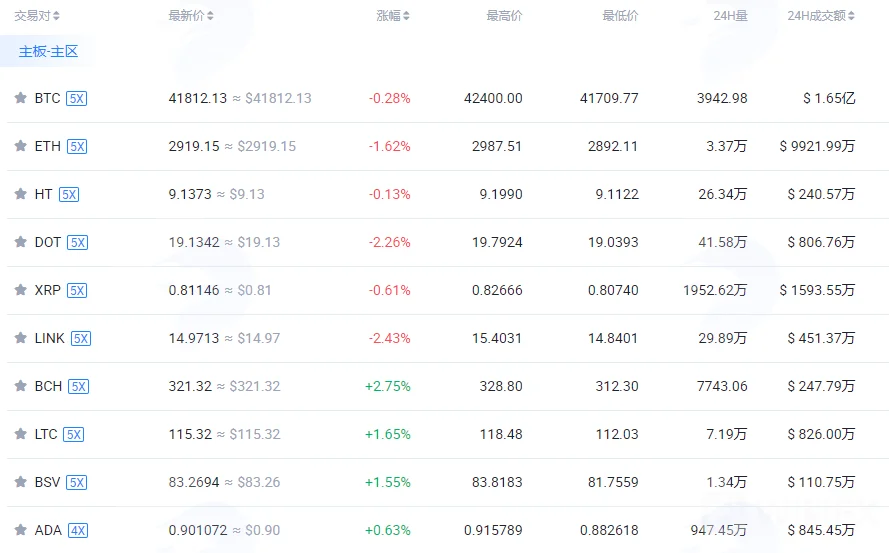Click the 24H量 column header

(x=730, y=16)
